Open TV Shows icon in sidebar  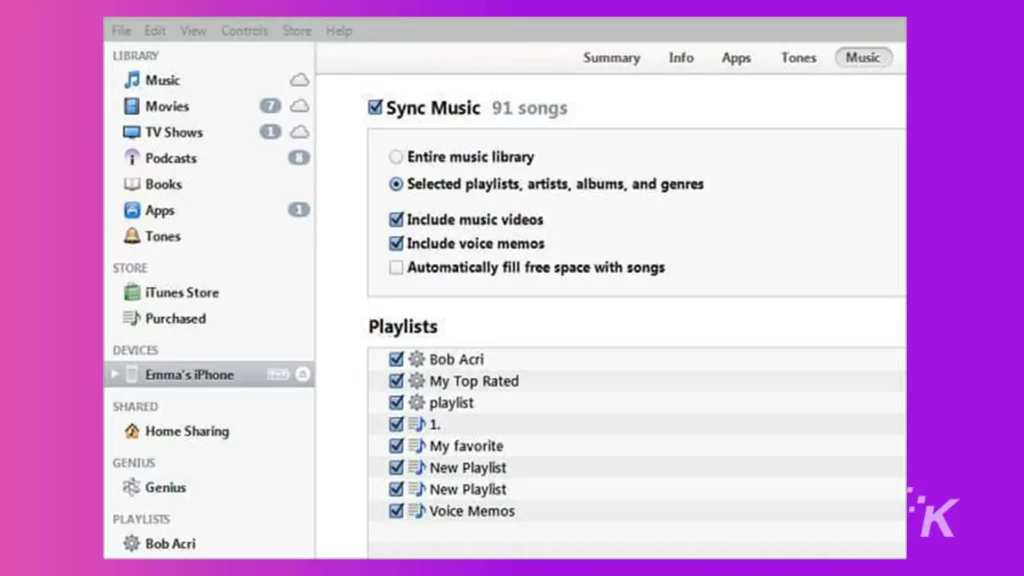coord(132,132)
